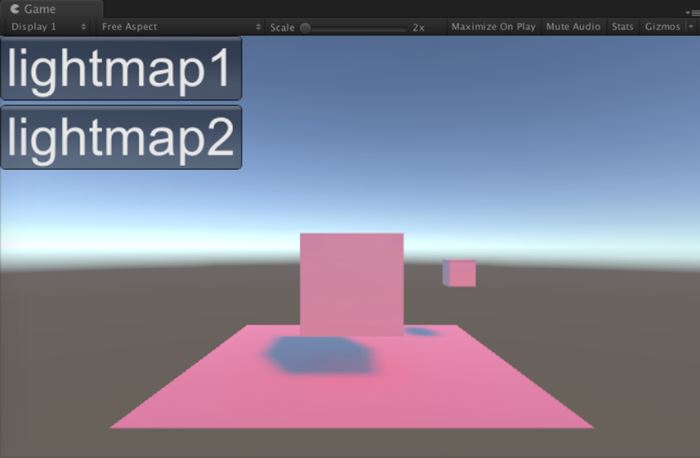Click the Scale slider handle
This screenshot has width=700, height=458.
coord(305,27)
